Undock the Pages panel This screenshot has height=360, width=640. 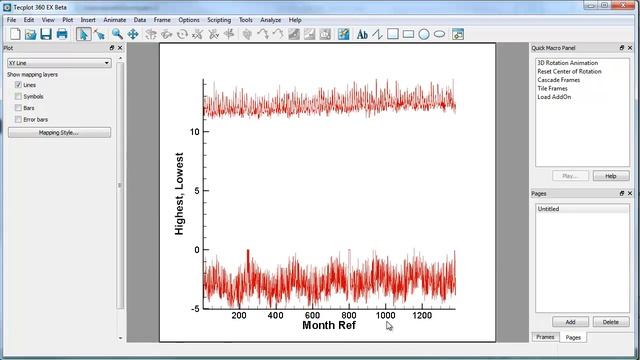622,193
